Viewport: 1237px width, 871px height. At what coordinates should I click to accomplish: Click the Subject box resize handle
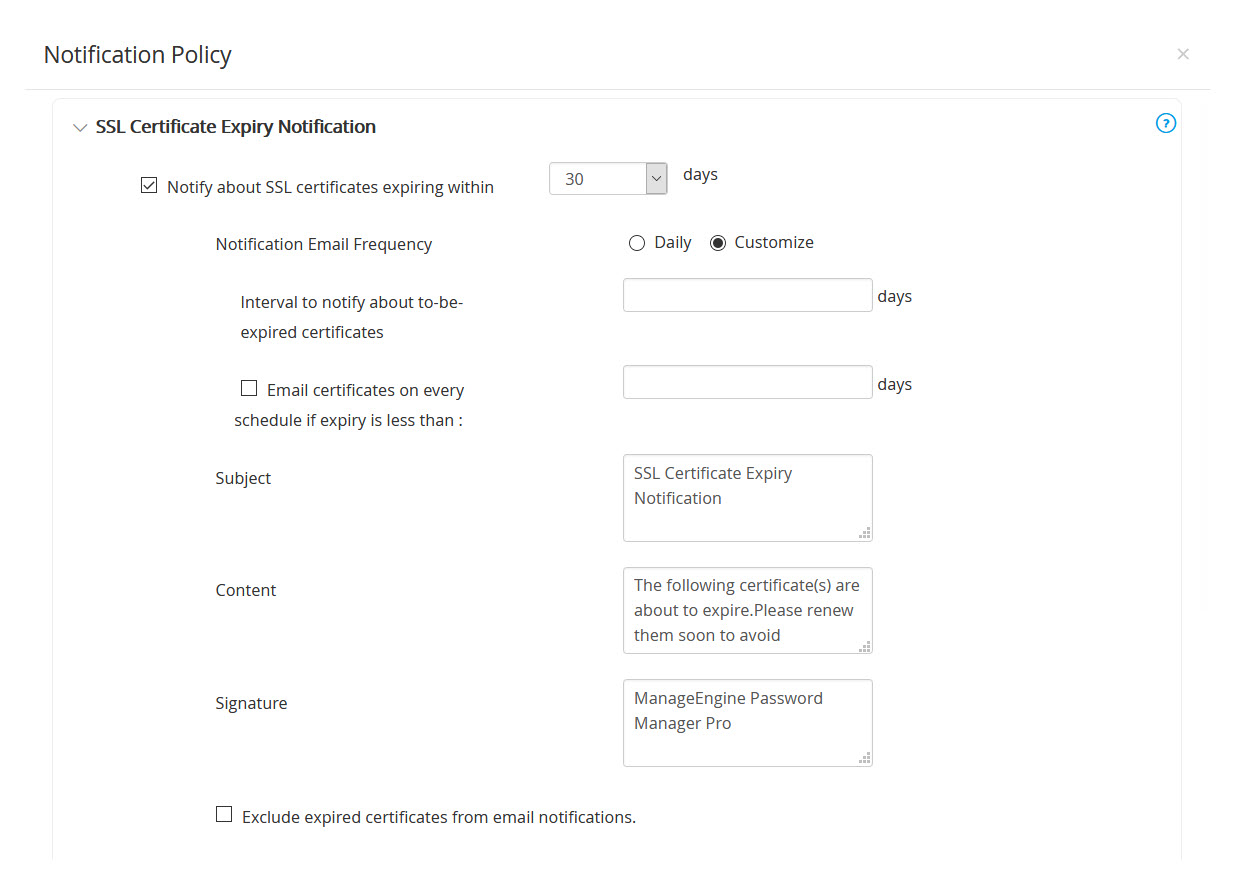coord(864,533)
